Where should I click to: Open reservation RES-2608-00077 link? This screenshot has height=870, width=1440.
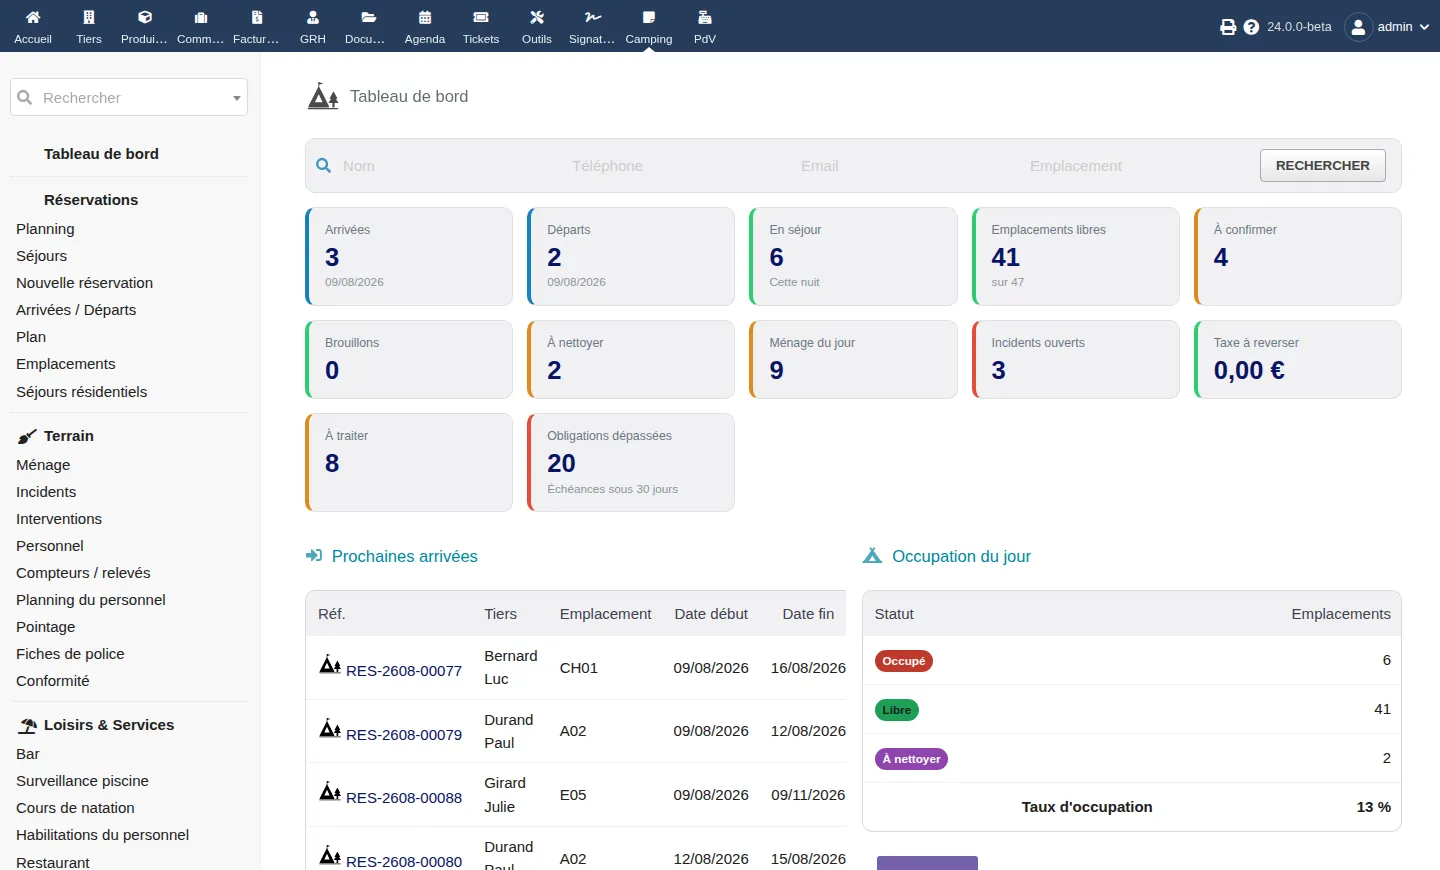404,671
